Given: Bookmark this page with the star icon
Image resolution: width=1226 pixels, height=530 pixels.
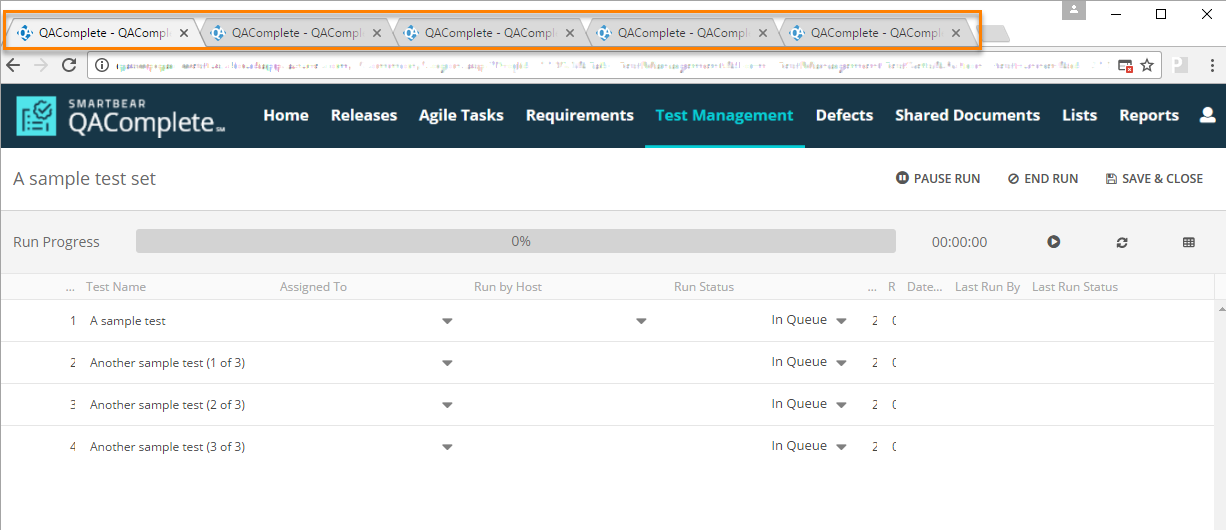Looking at the screenshot, I should coord(1147,65).
